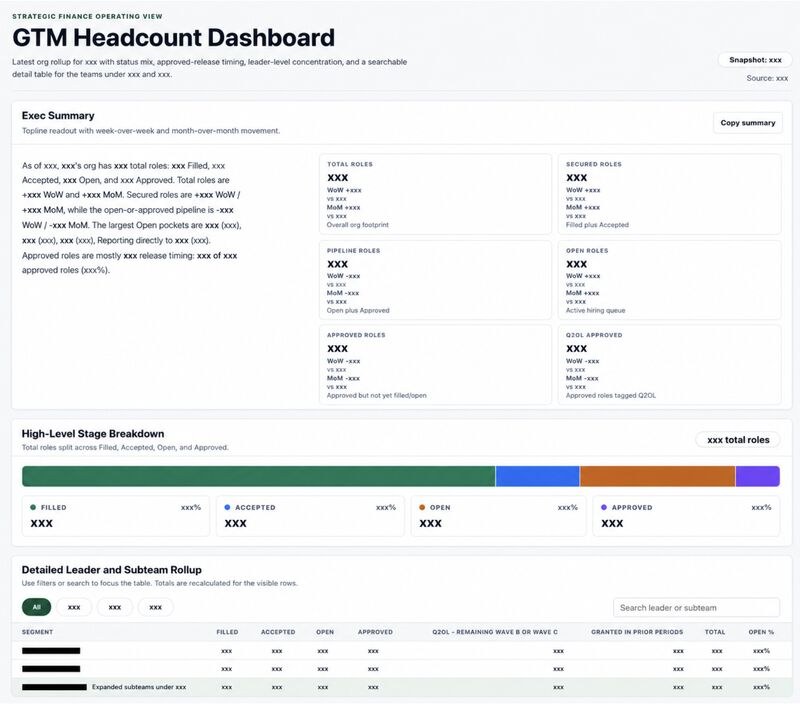The height and width of the screenshot is (704, 800).
Task: Click the Source: xxx text
Action: point(767,78)
